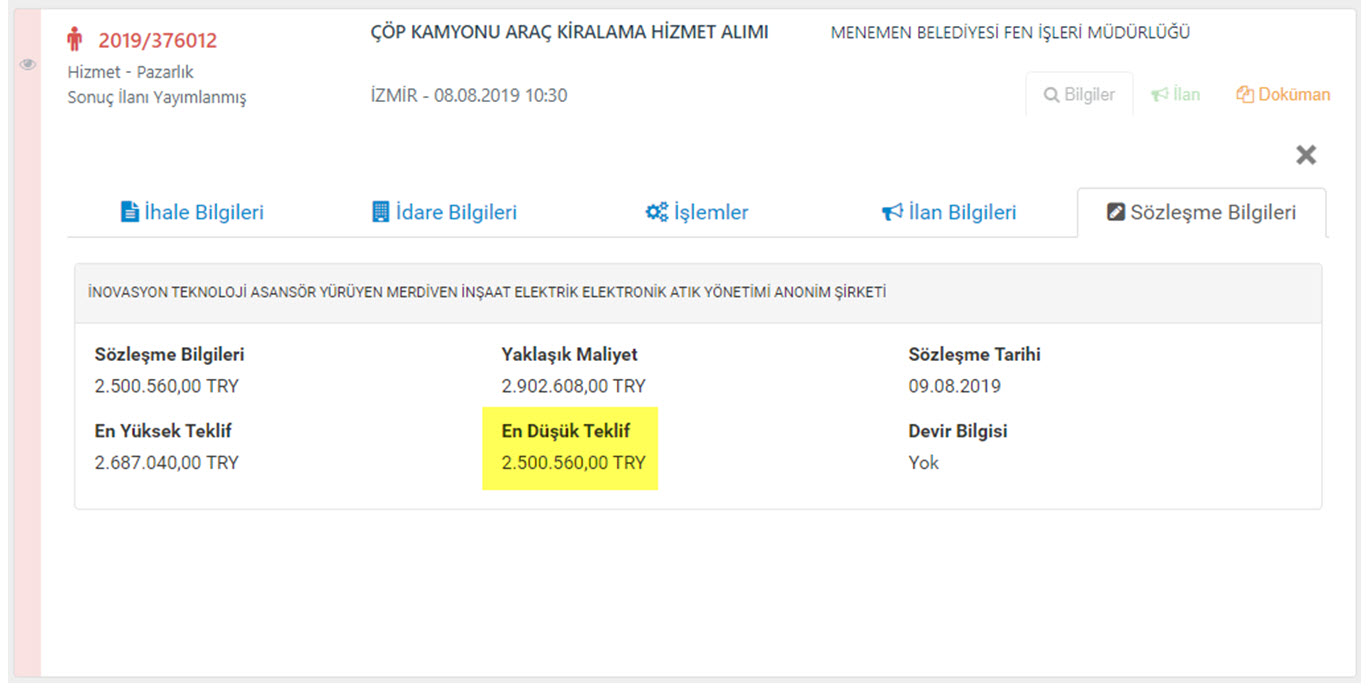Click the Sonuç İlanı Yayımlanmış status text

157,98
